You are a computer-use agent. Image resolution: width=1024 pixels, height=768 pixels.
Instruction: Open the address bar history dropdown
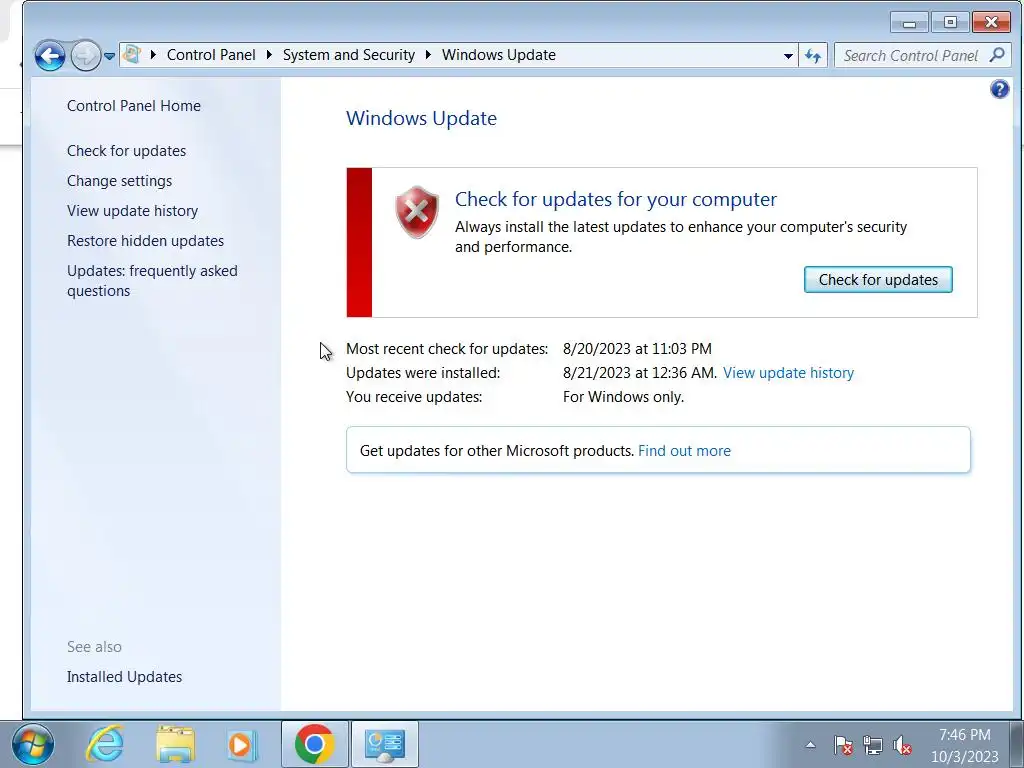pos(788,56)
